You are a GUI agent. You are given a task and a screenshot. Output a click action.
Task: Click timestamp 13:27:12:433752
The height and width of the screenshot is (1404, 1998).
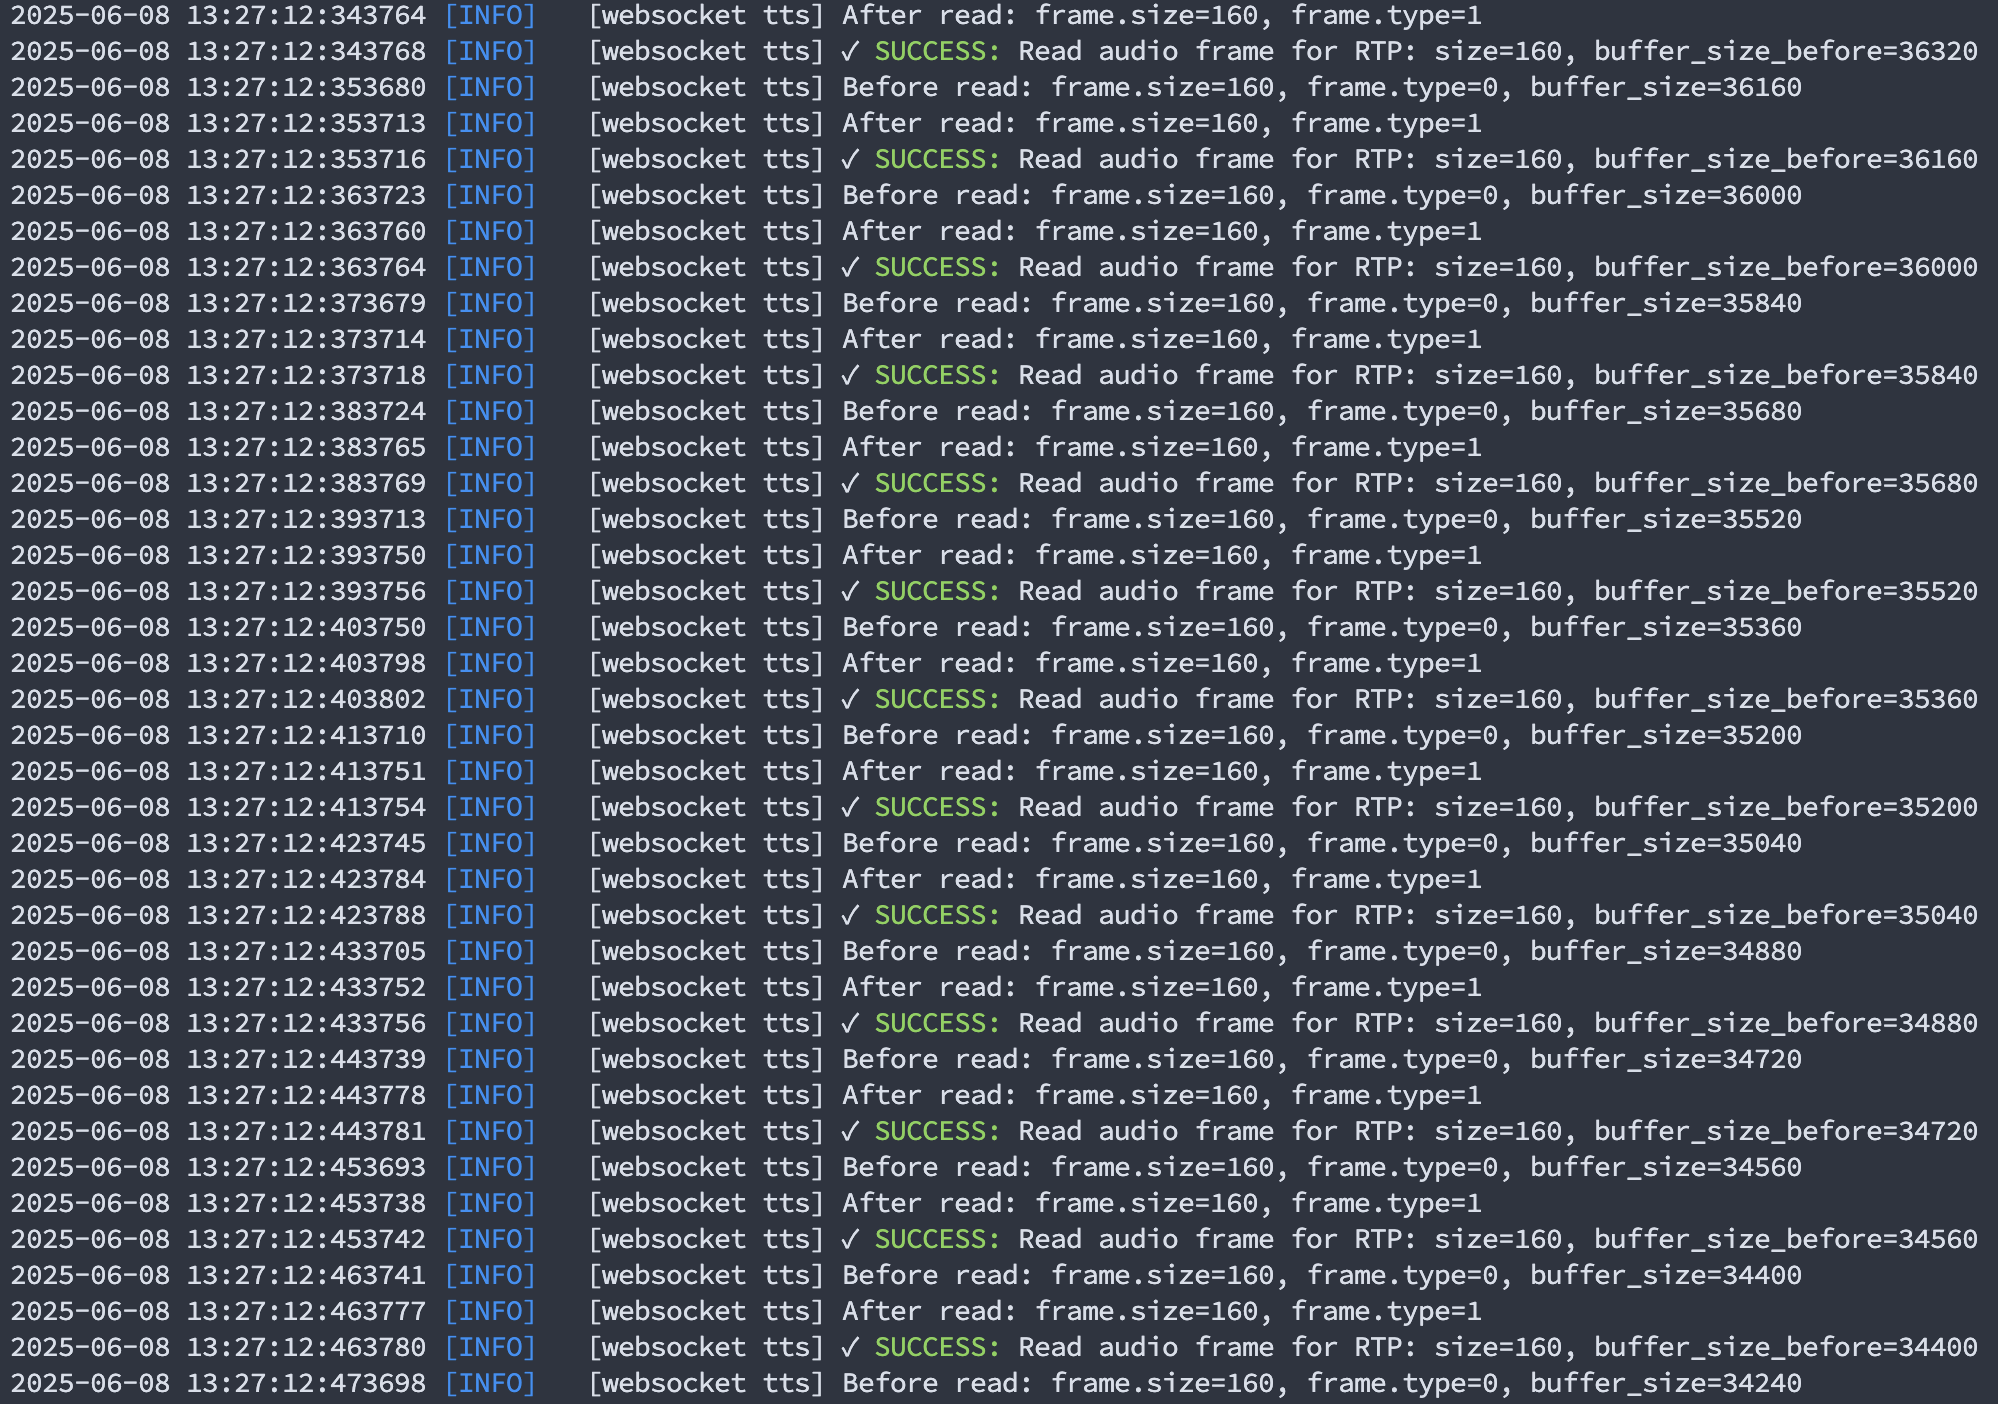[x=306, y=988]
